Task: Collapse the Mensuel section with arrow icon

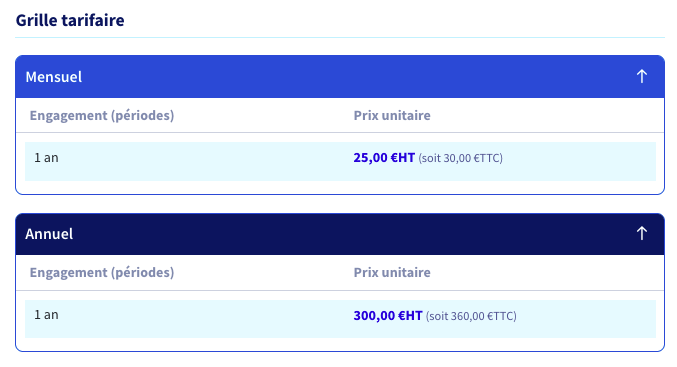Action: pyautogui.click(x=642, y=76)
